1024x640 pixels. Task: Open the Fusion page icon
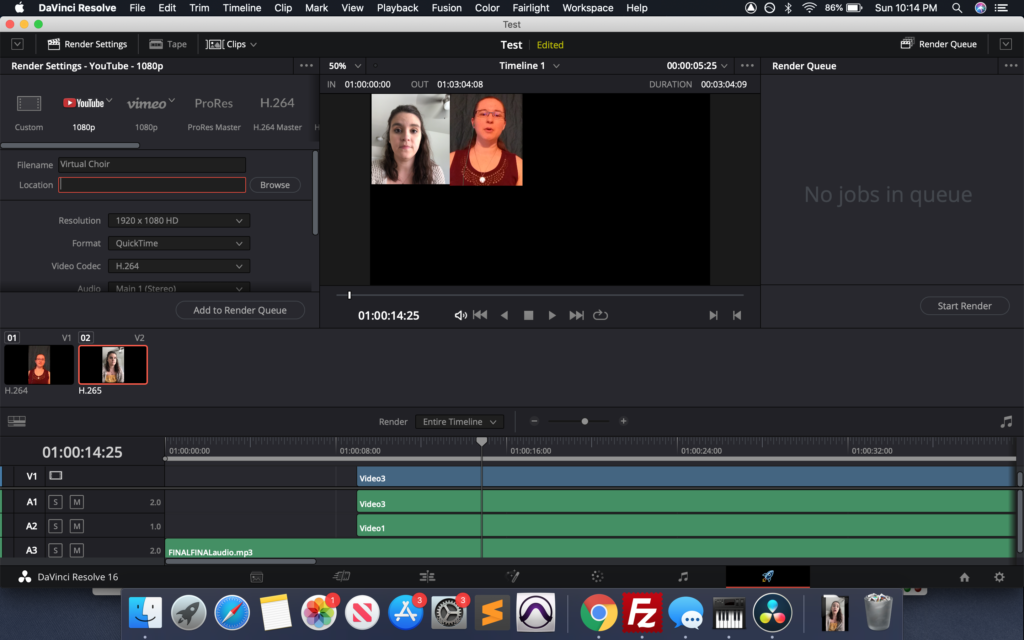point(512,577)
